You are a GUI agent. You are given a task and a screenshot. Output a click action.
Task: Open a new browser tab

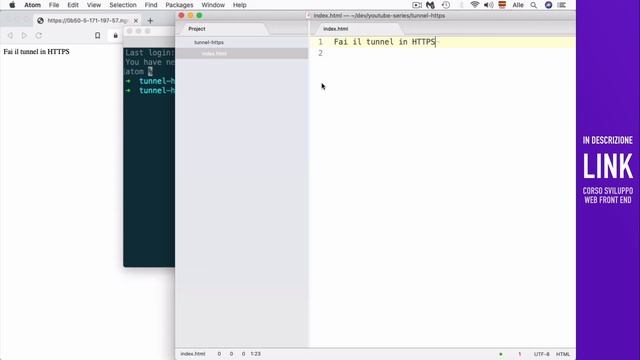pyautogui.click(x=150, y=20)
